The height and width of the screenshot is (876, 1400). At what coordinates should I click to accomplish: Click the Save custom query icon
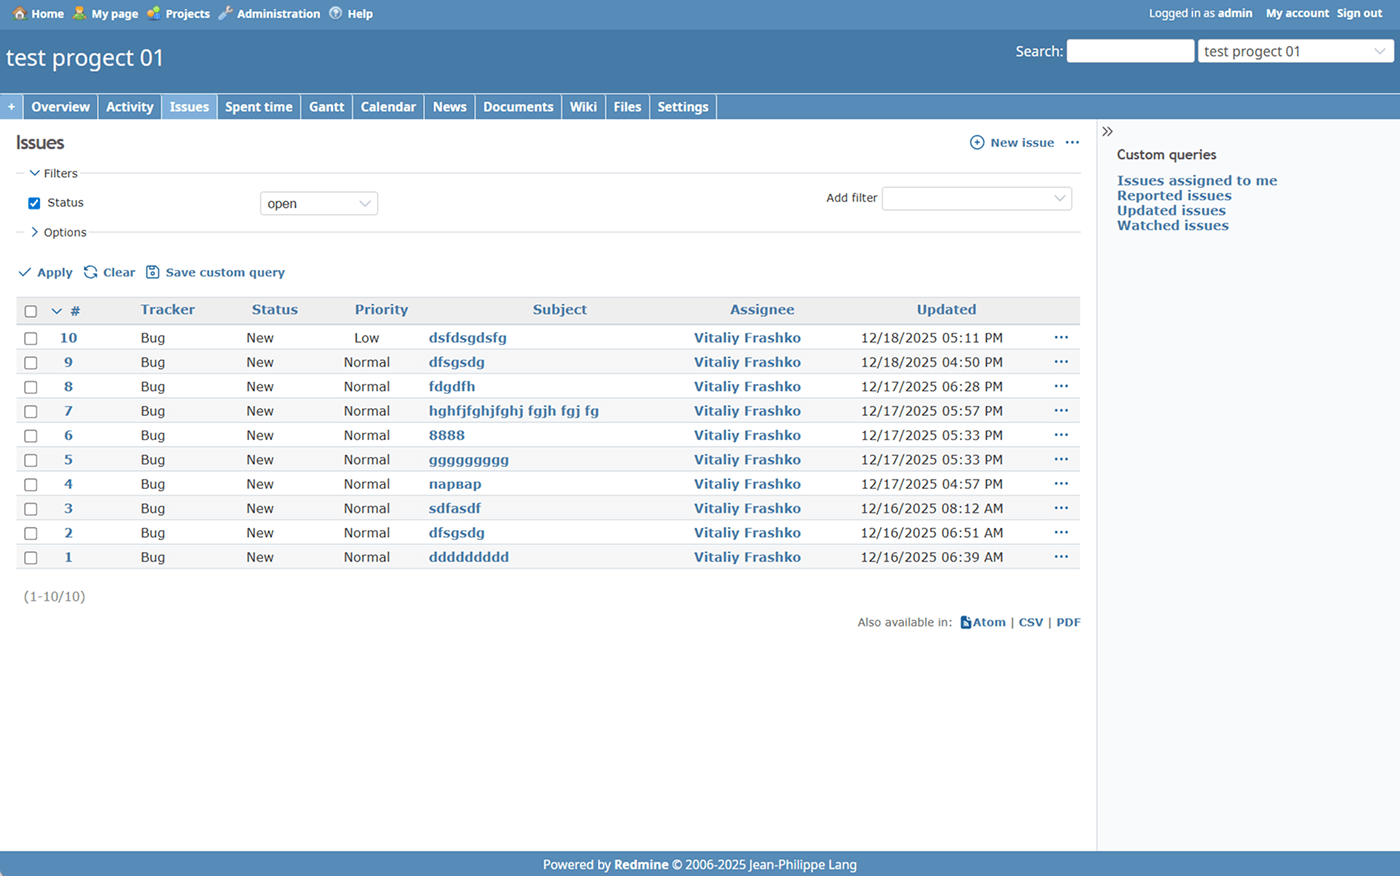pyautogui.click(x=153, y=272)
